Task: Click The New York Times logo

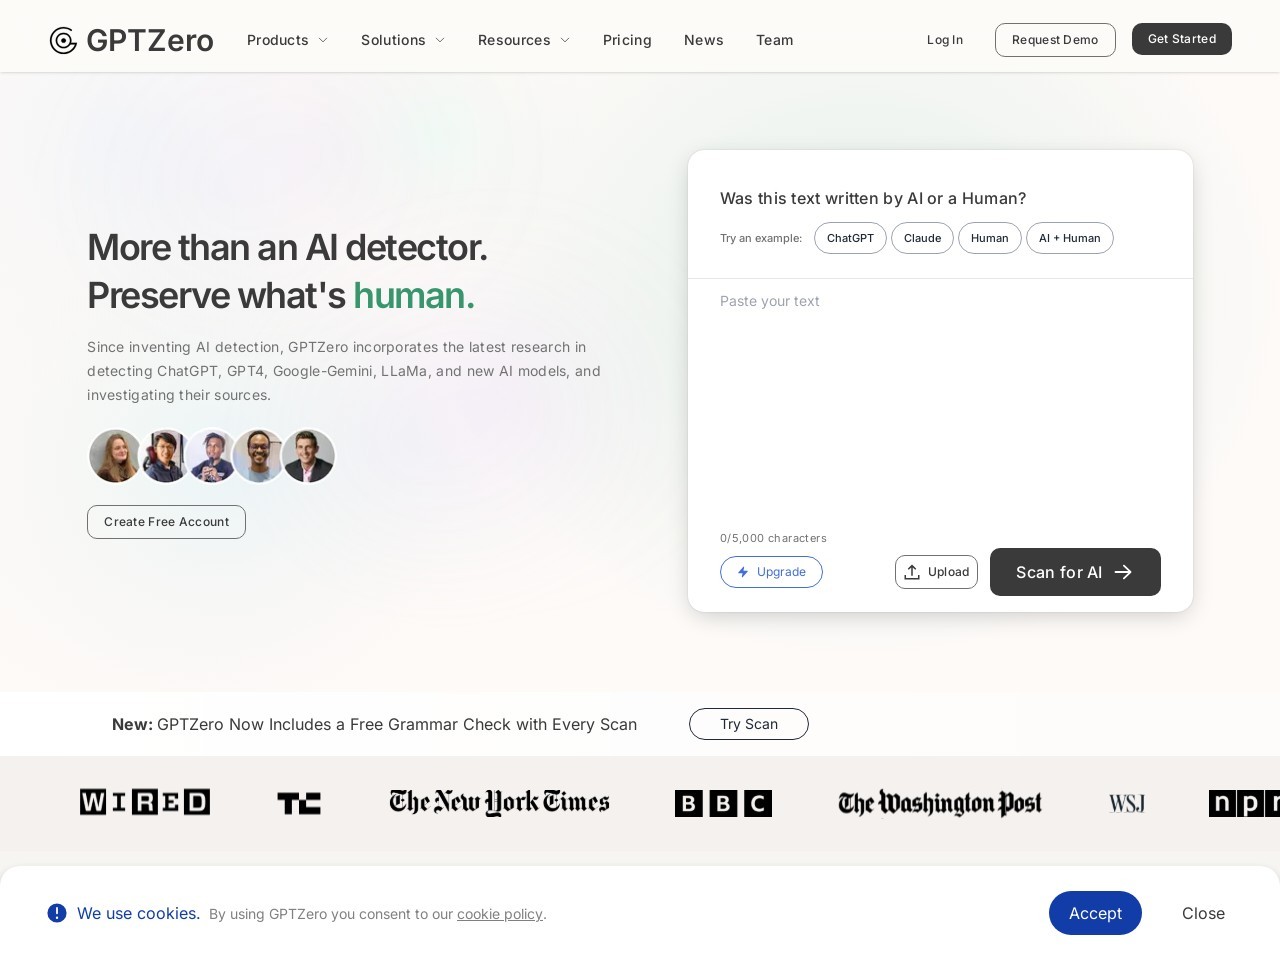Action: pyautogui.click(x=499, y=802)
